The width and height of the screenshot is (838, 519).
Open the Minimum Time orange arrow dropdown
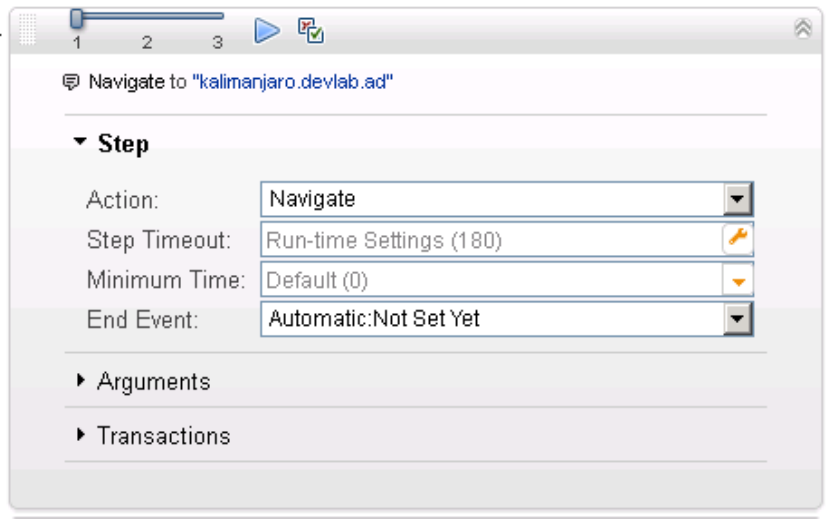pyautogui.click(x=737, y=280)
